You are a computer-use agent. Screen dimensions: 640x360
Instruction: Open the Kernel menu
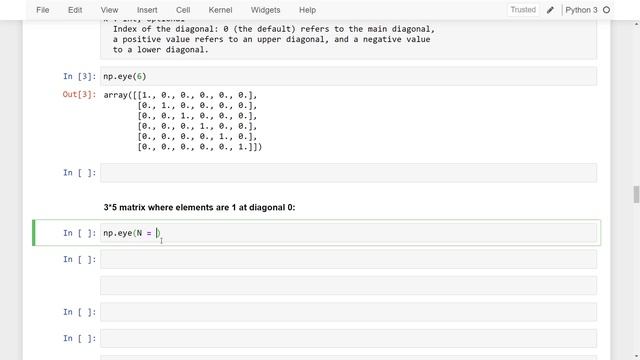tap(220, 10)
